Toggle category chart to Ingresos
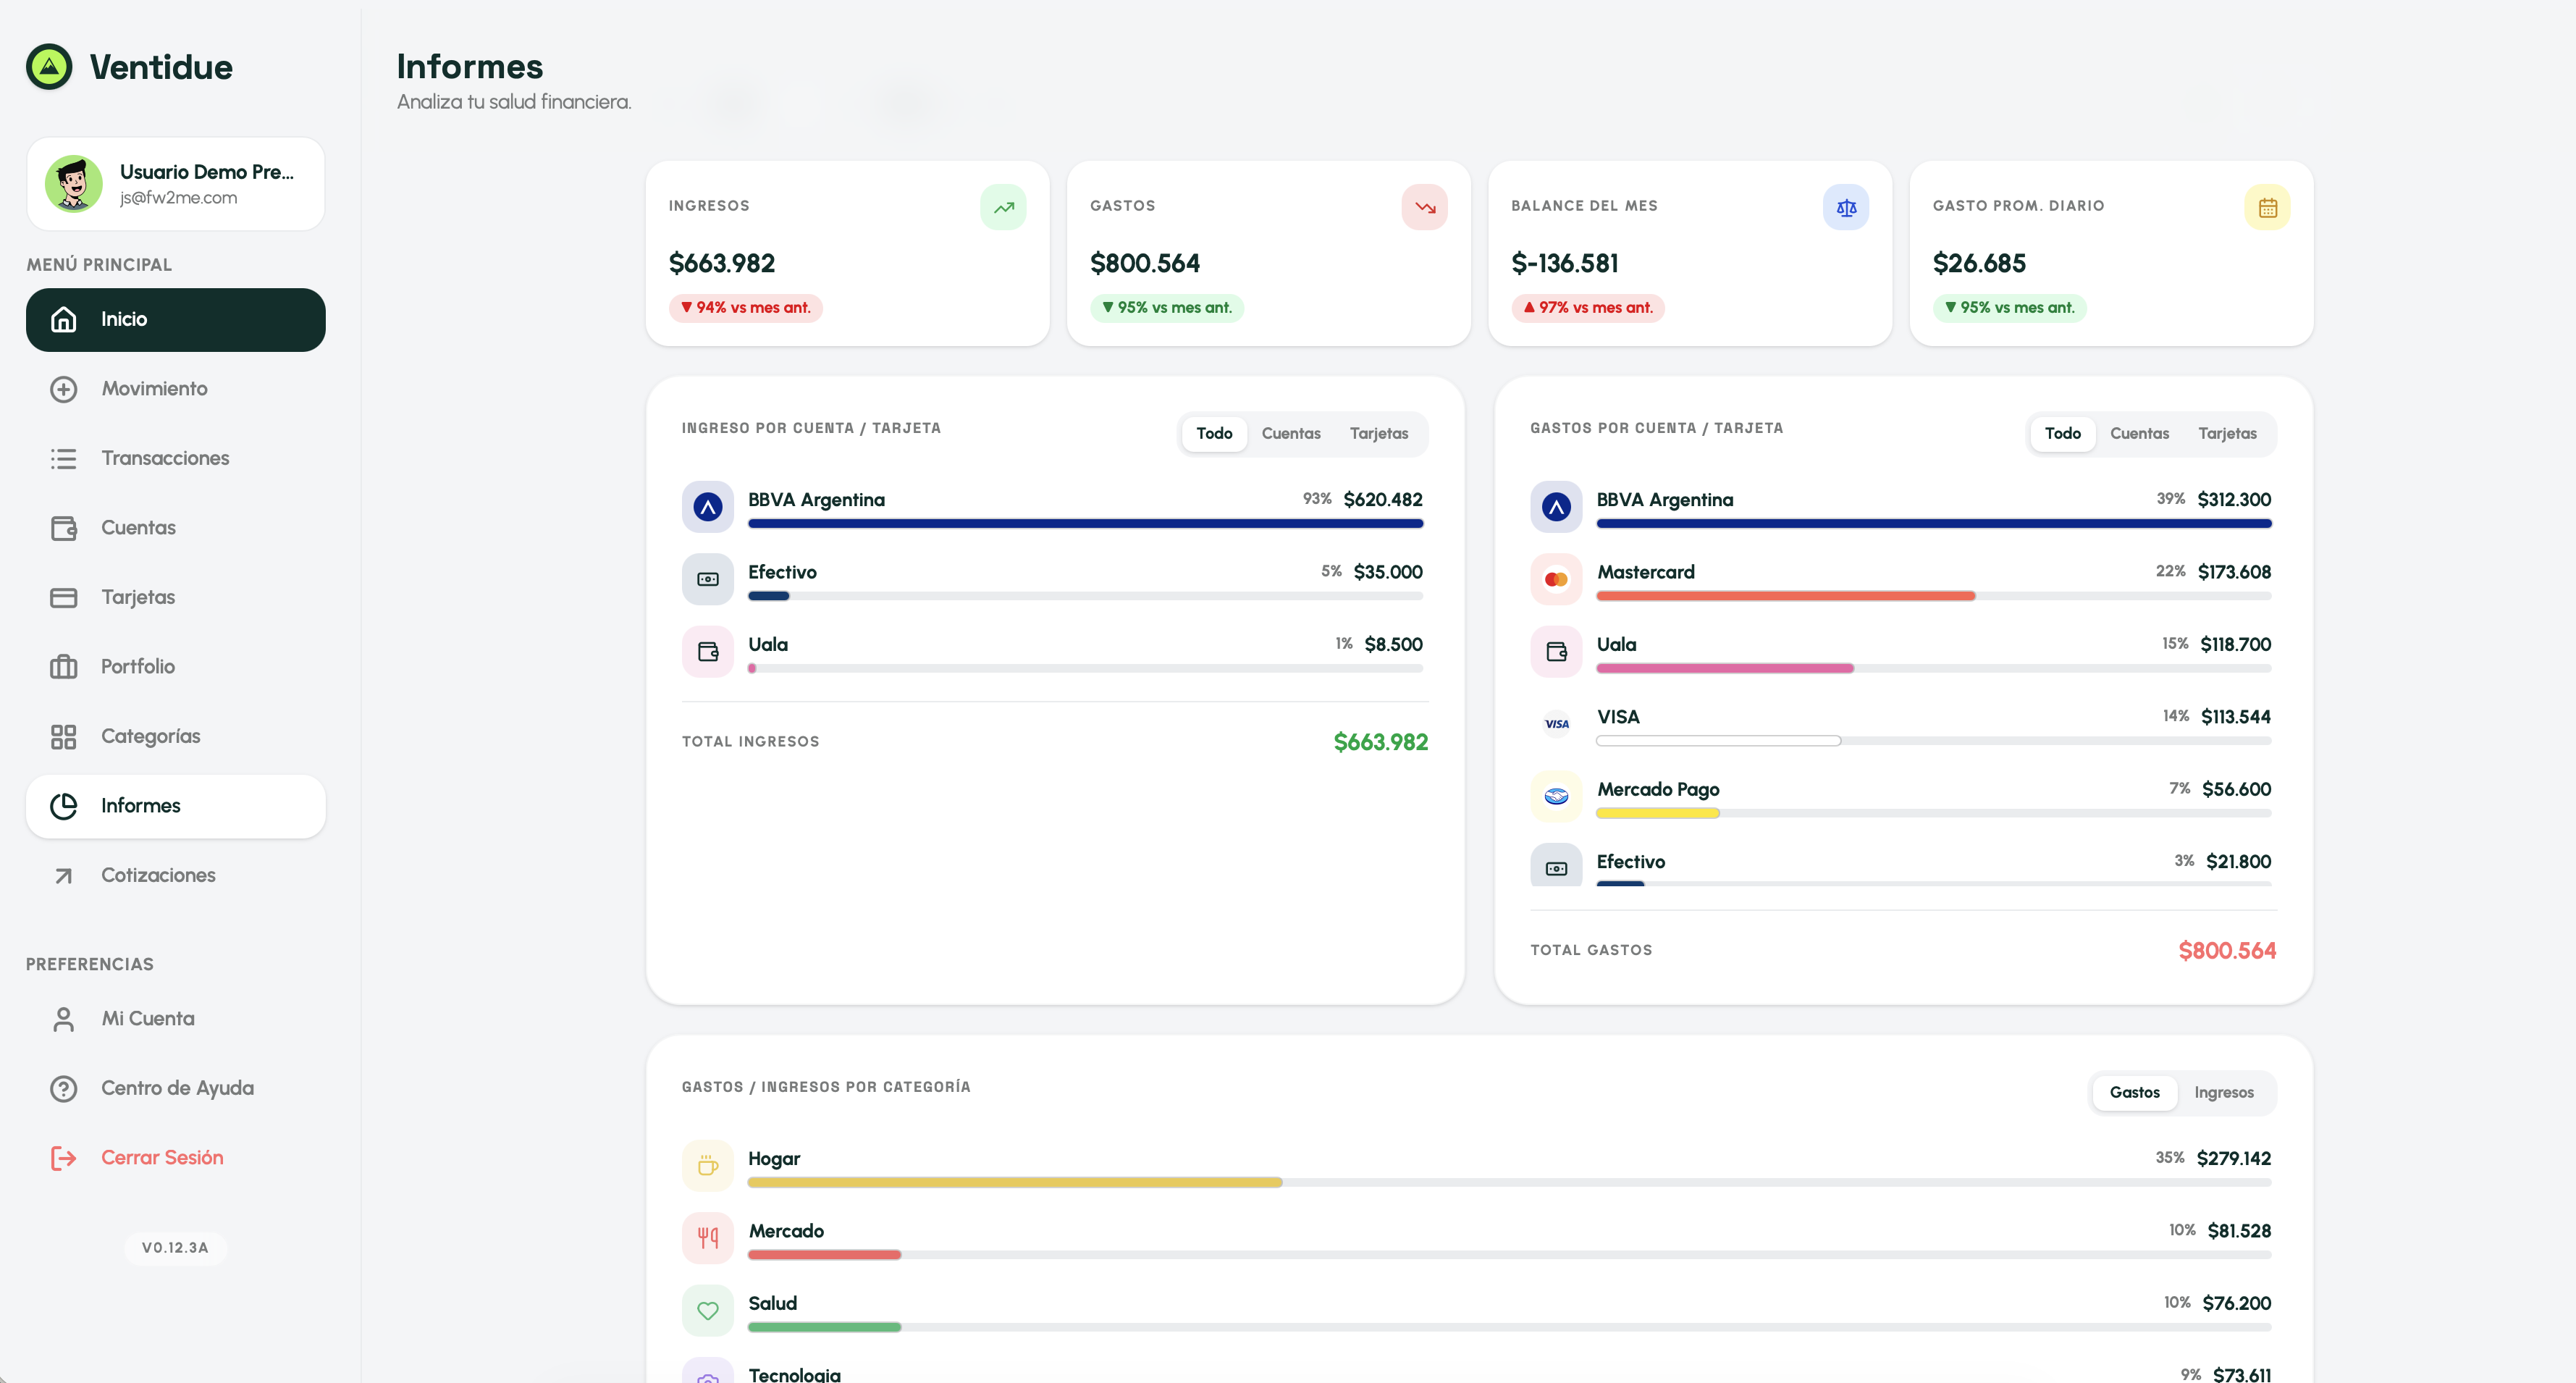Image resolution: width=2576 pixels, height=1383 pixels. pos(2223,1092)
